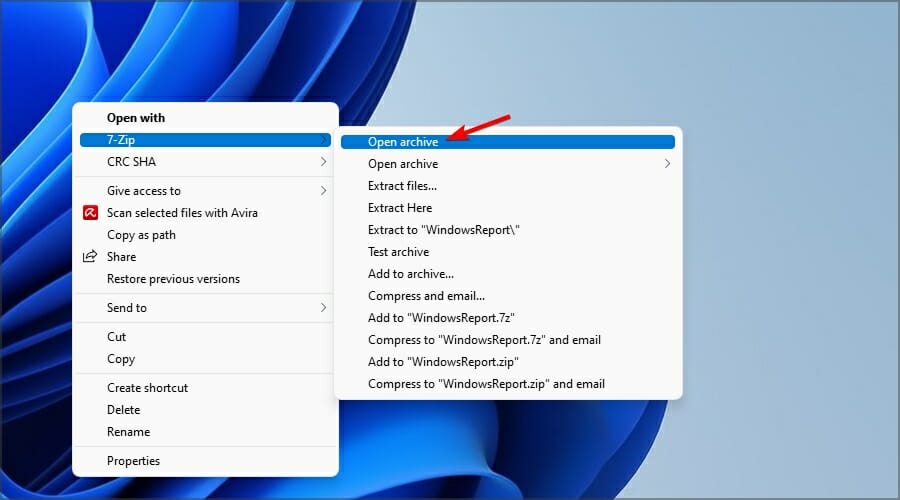Expand the CRC SHA chevron arrow
The image size is (900, 500).
324,162
